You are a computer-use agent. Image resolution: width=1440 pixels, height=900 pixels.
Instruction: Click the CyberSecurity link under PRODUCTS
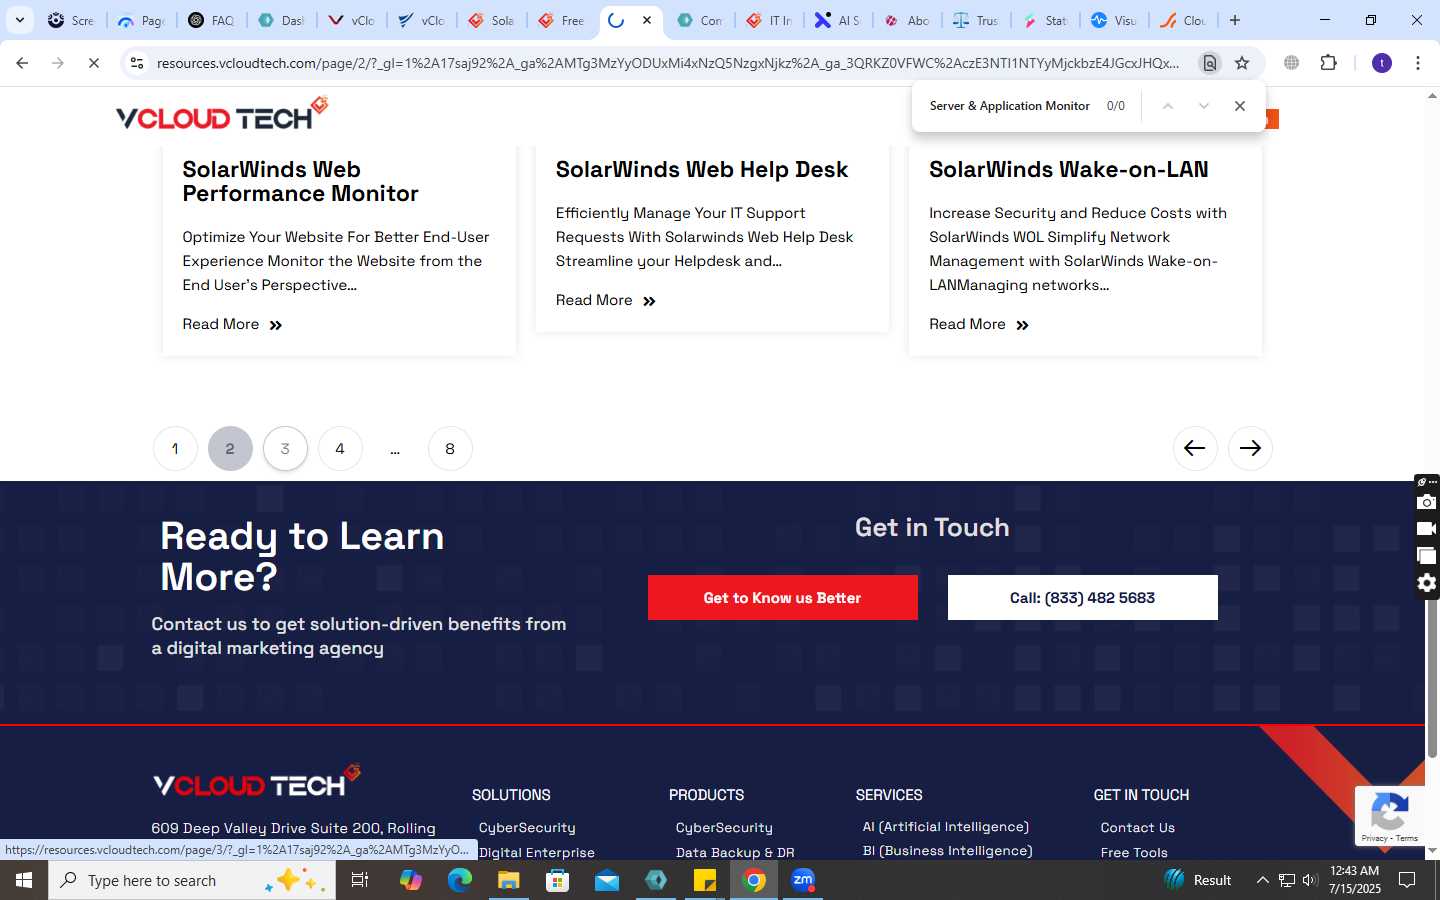(724, 827)
